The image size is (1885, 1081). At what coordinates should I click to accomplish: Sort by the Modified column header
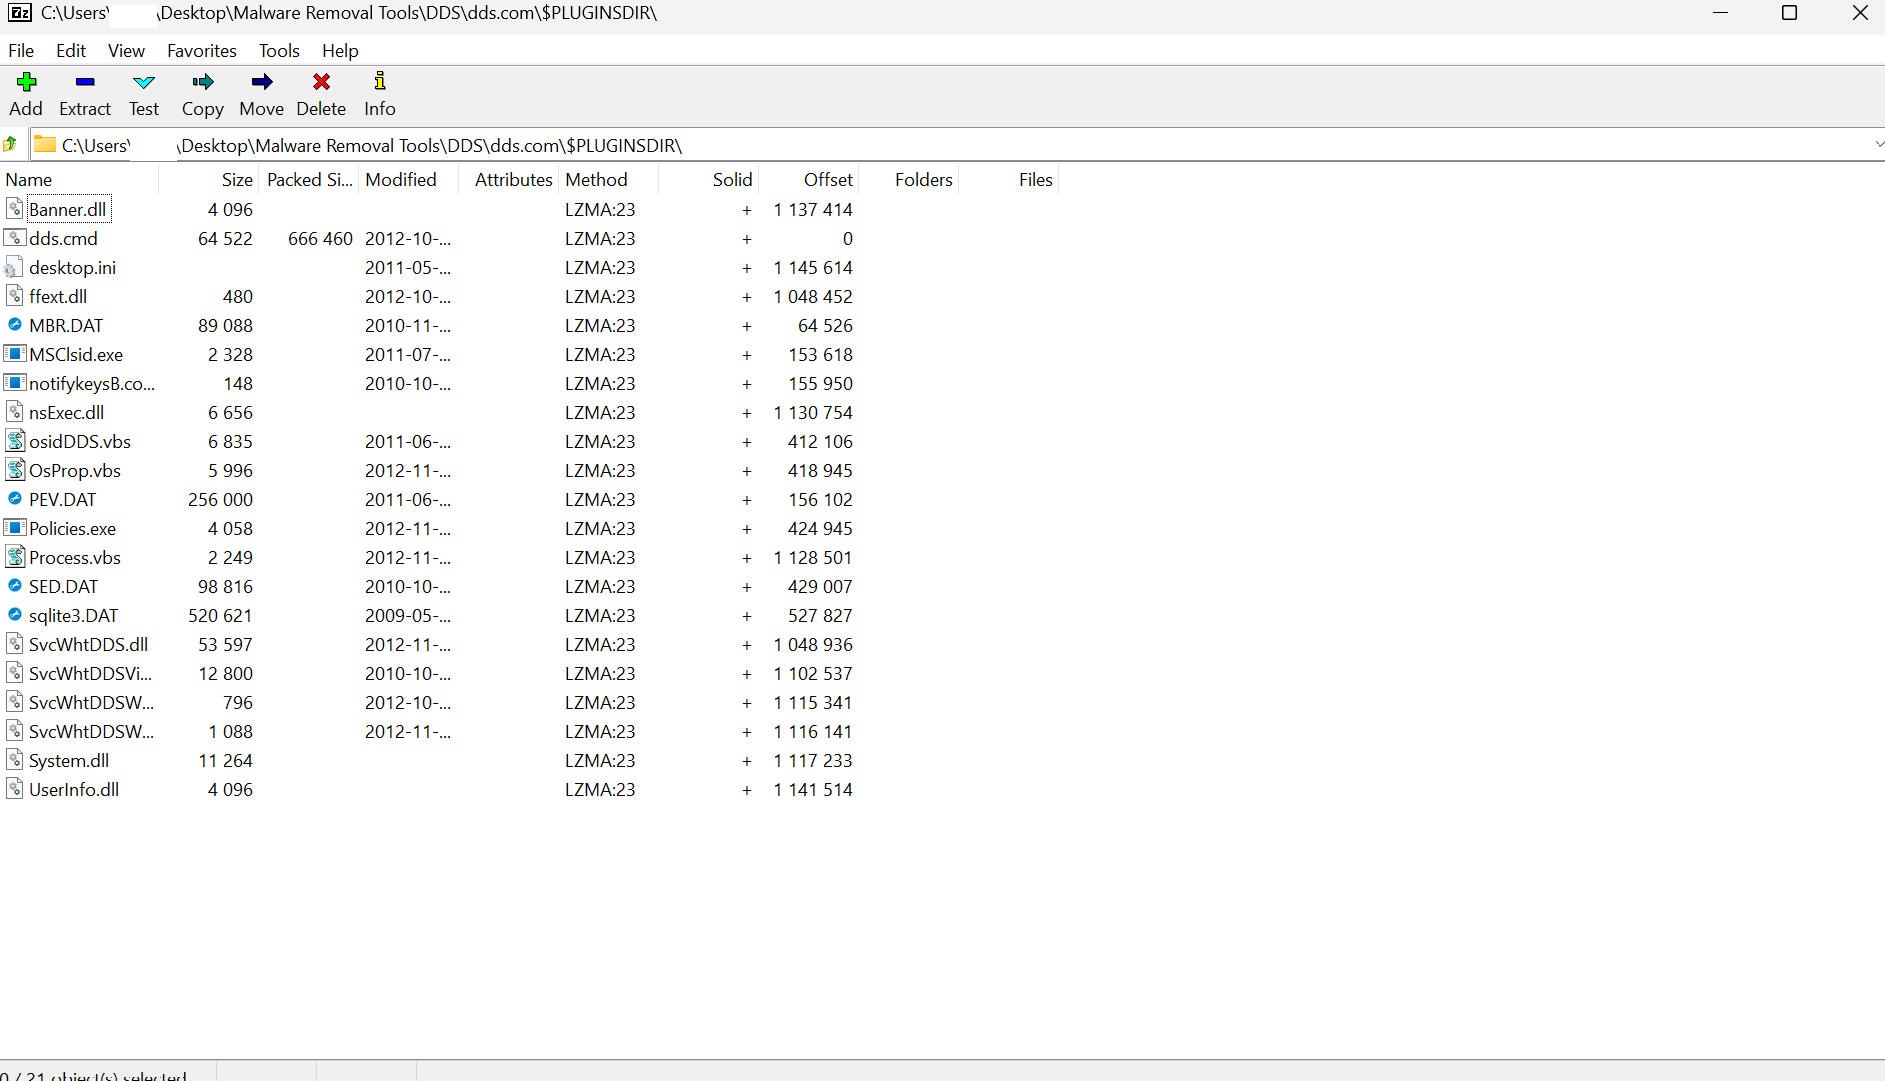pos(408,179)
